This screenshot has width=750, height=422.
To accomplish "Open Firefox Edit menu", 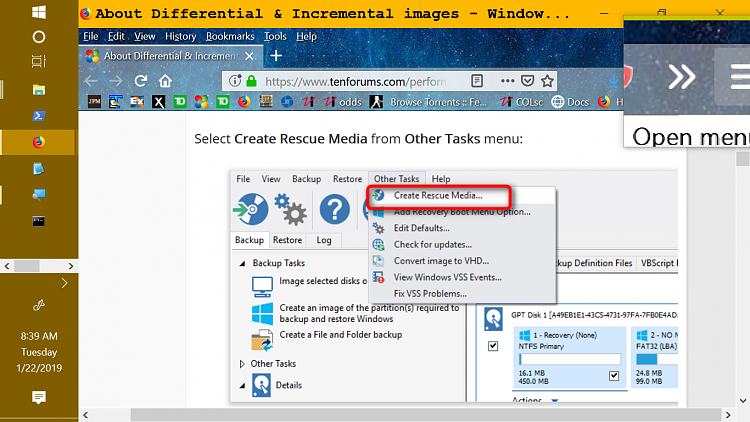I will (116, 36).
